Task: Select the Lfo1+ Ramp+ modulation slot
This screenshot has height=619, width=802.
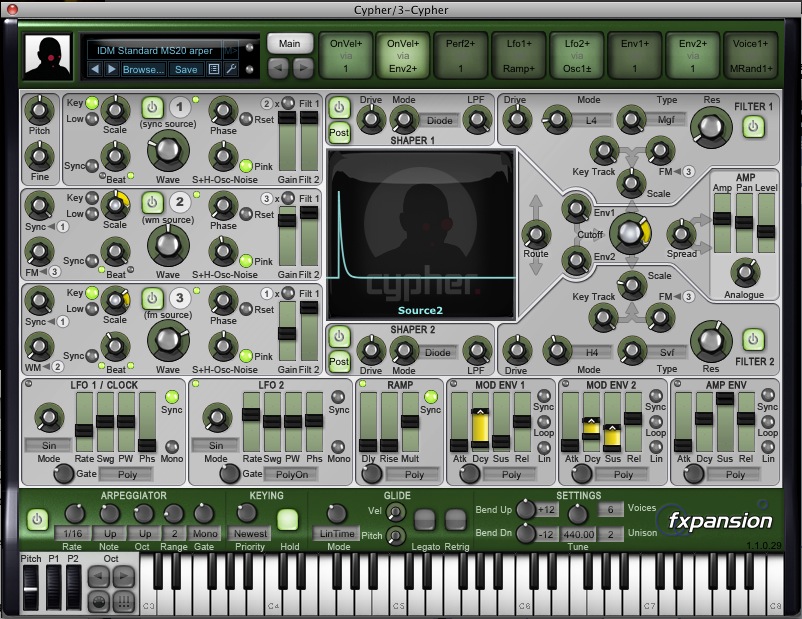Action: pyautogui.click(x=519, y=56)
